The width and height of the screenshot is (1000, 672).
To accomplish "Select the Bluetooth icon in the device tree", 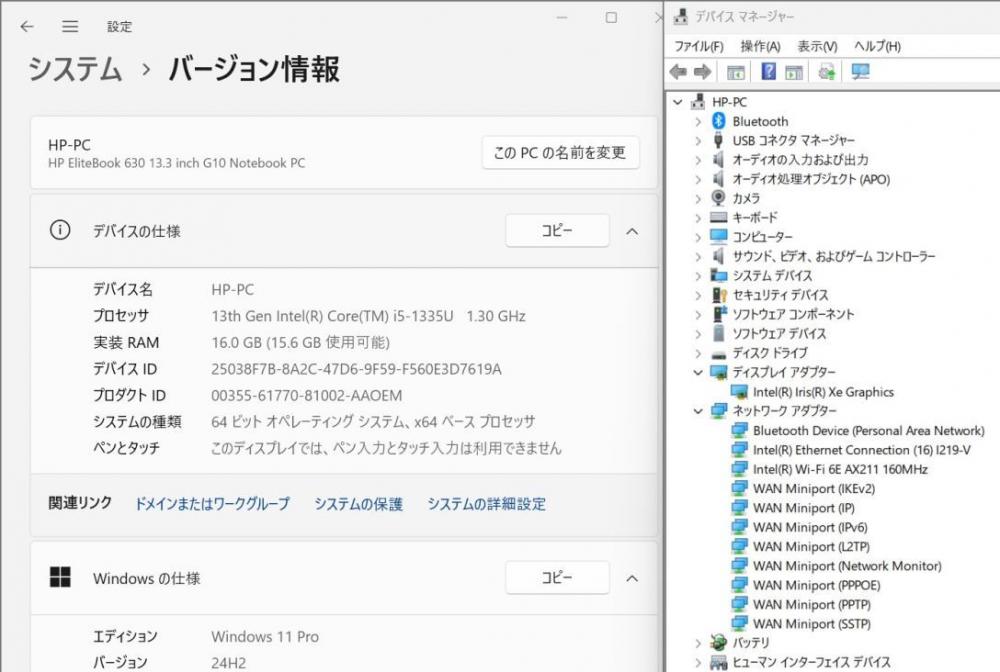I will [x=719, y=121].
